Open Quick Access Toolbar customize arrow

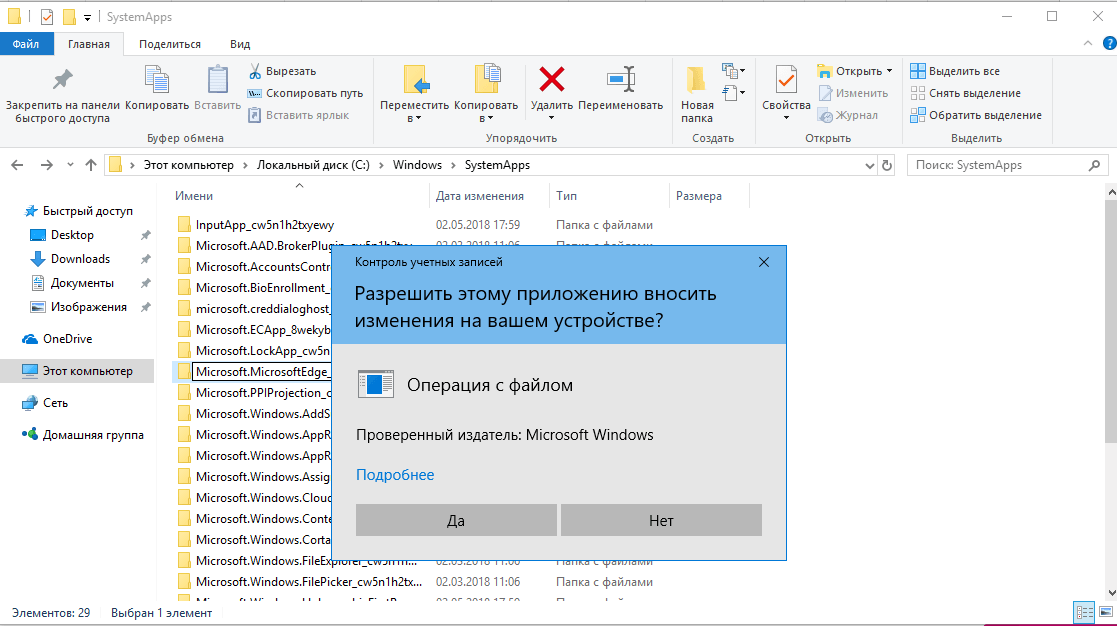pyautogui.click(x=87, y=17)
